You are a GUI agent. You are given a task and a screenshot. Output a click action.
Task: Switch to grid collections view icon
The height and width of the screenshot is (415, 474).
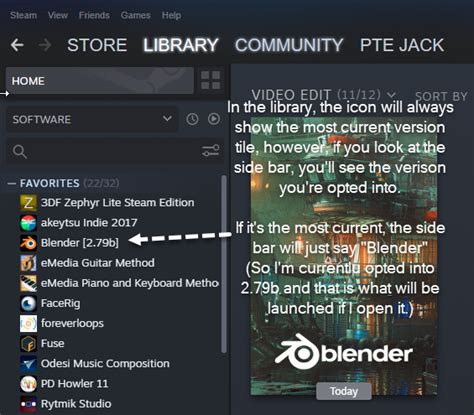(x=211, y=80)
